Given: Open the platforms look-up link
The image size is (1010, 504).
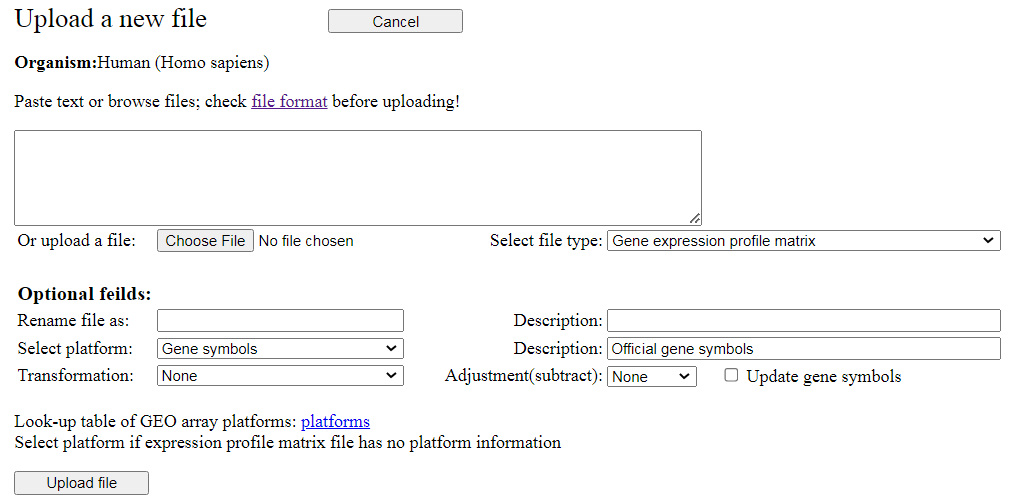Looking at the screenshot, I should (335, 421).
